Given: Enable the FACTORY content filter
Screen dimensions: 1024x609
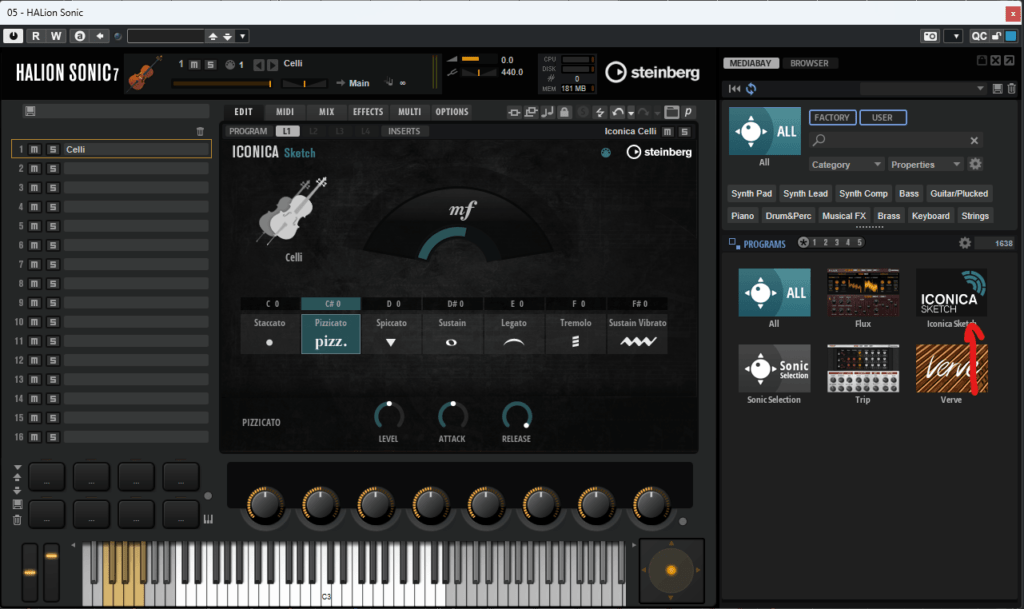Looking at the screenshot, I should point(832,117).
